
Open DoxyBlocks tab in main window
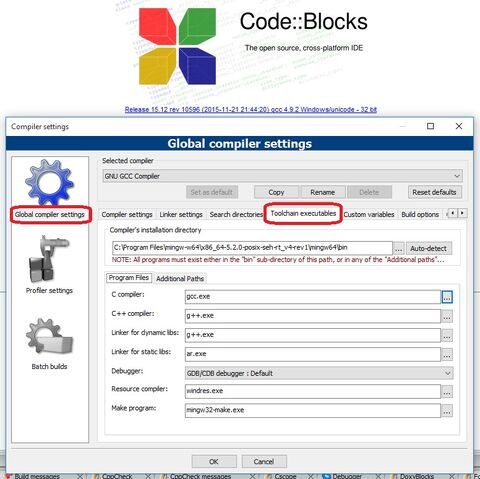(417, 476)
